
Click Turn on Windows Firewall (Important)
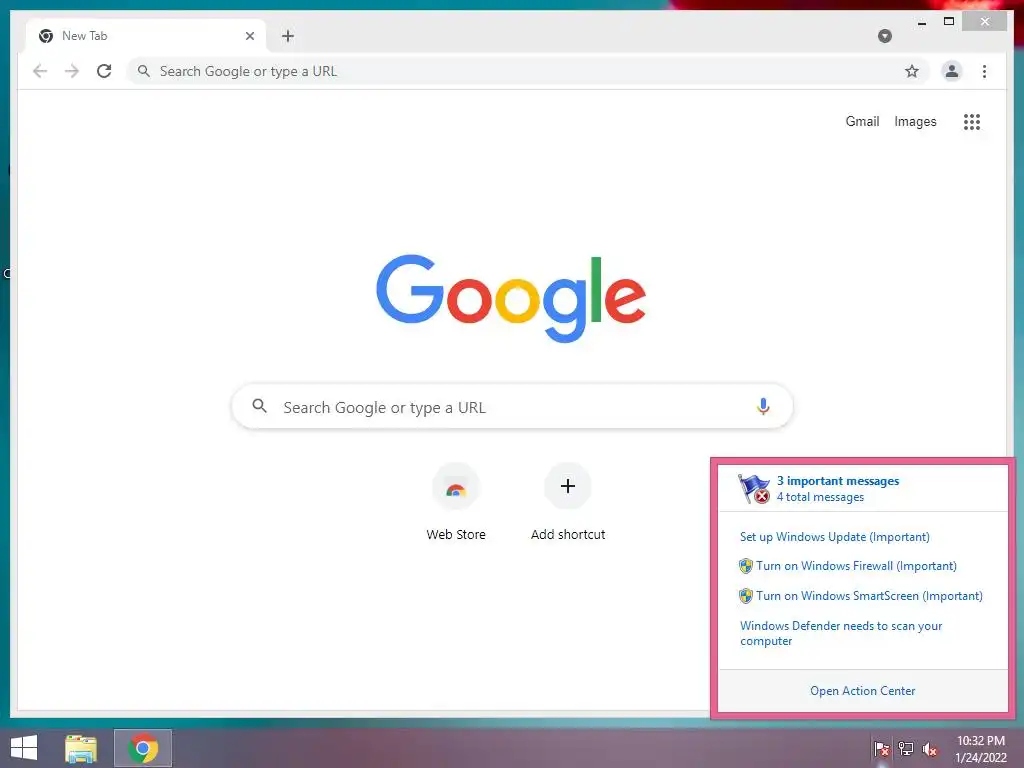click(x=856, y=566)
